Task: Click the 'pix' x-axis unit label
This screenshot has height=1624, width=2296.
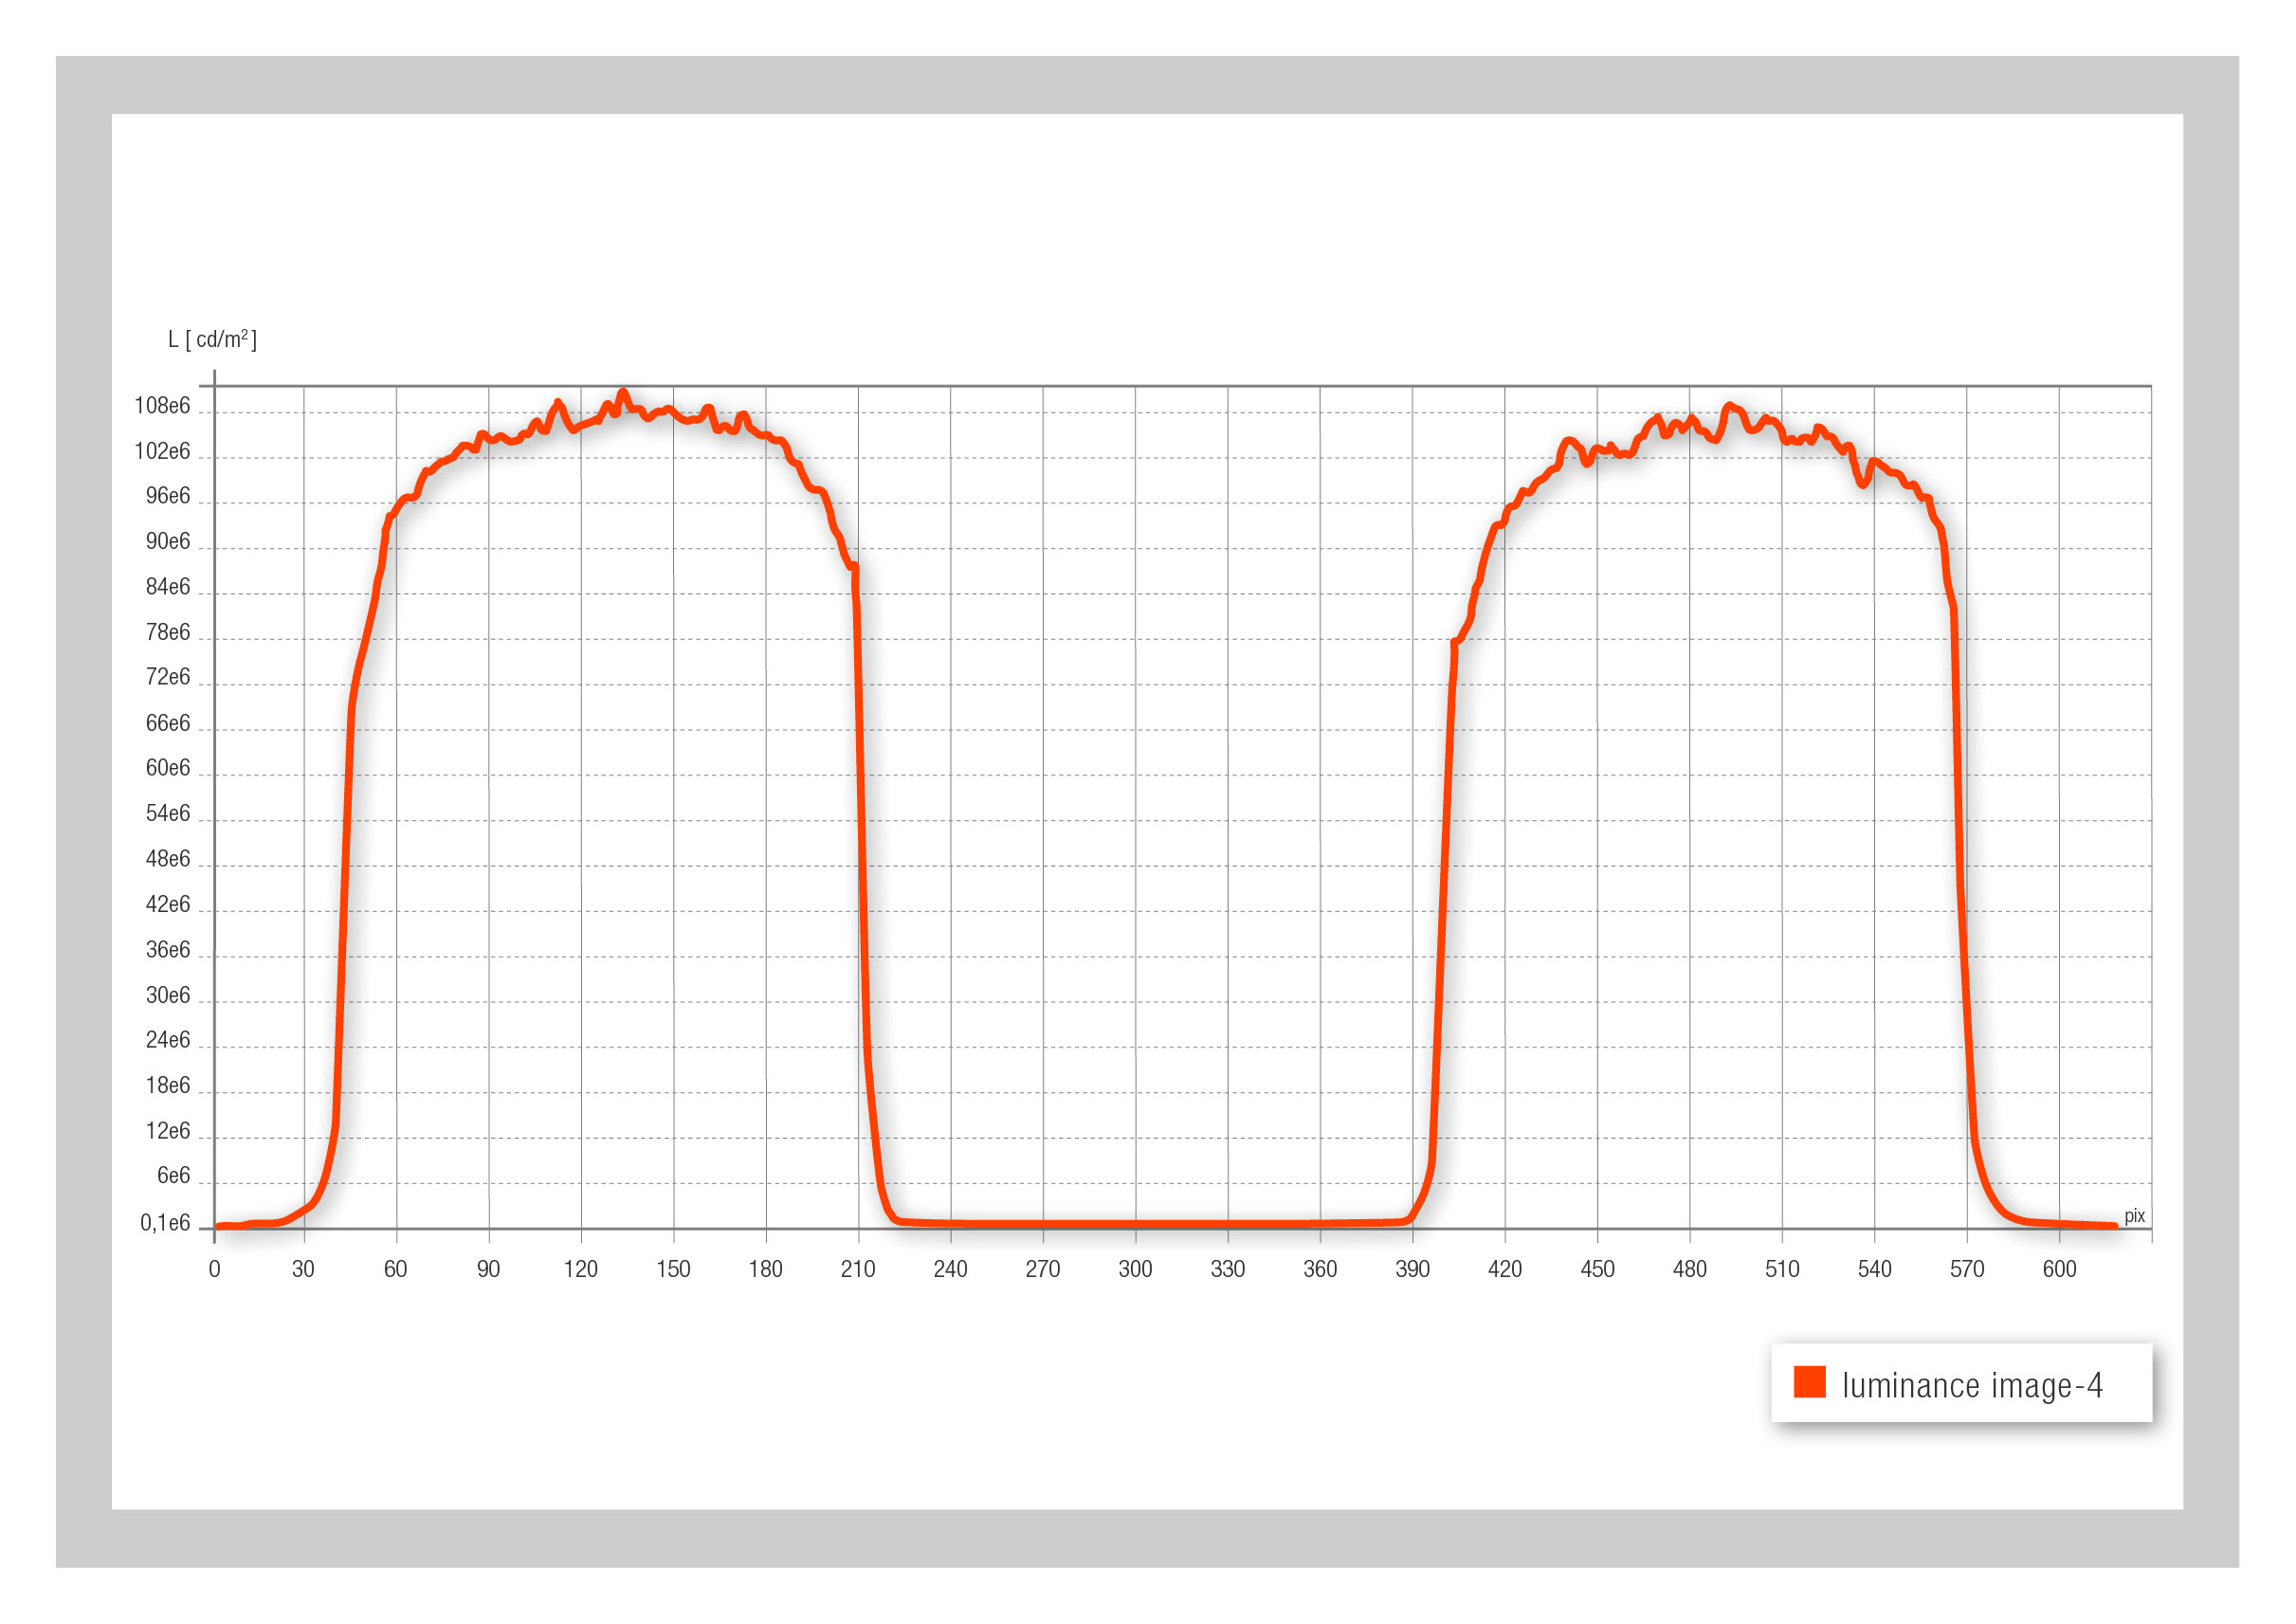Action: coord(2134,1215)
